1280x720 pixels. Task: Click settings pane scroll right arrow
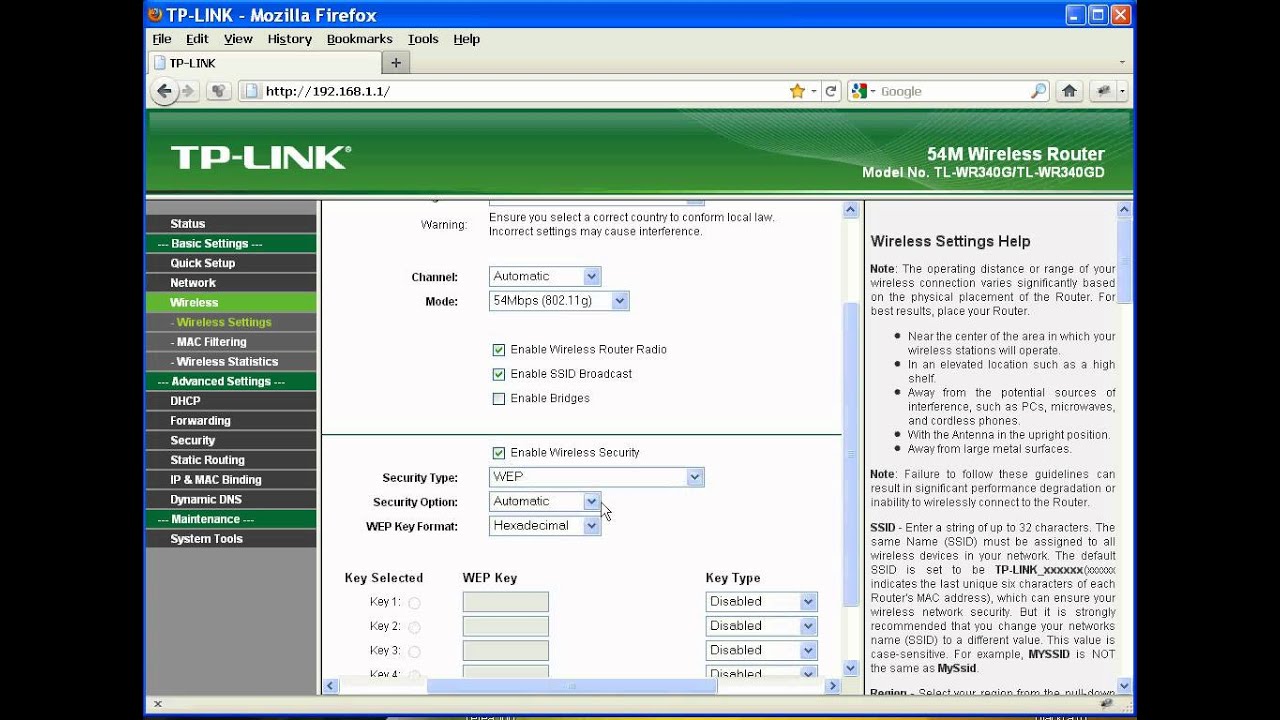pos(833,686)
